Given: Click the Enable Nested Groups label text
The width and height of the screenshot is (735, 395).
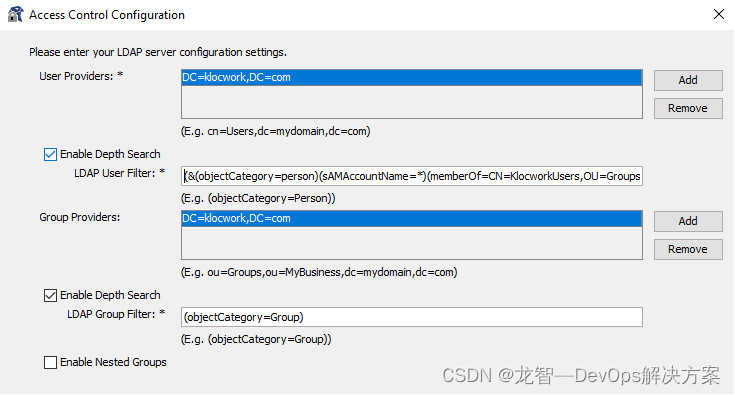Looking at the screenshot, I should pos(113,362).
